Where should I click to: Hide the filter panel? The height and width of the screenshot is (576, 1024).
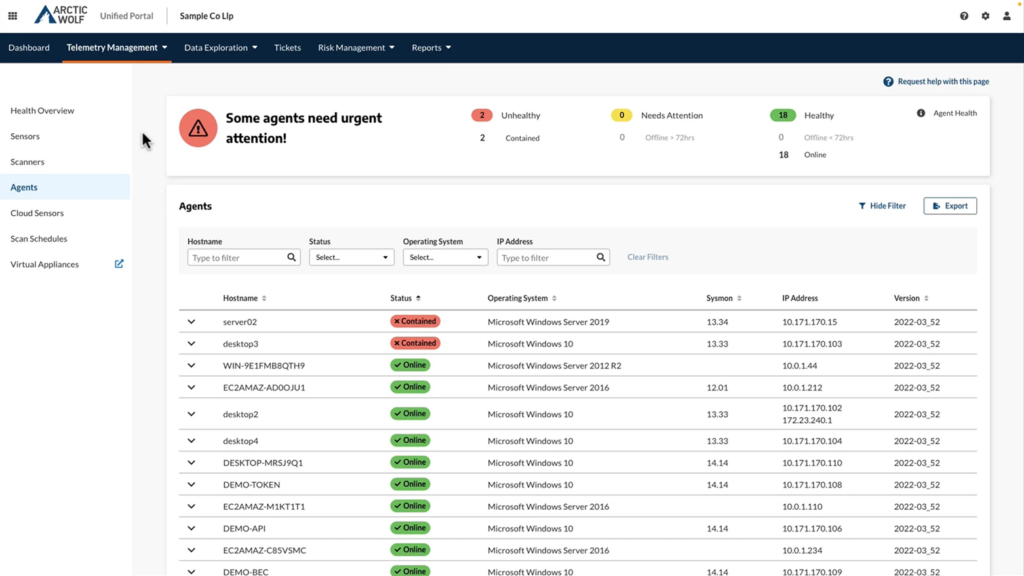pos(881,205)
